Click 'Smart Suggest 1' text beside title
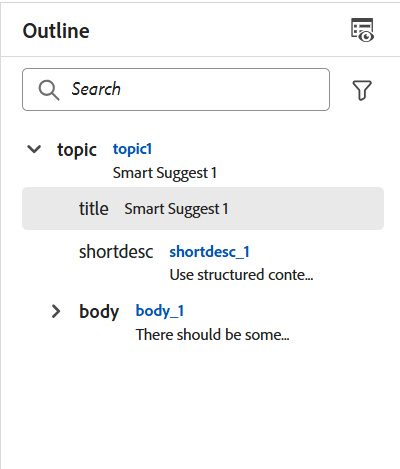400x469 pixels. point(176,209)
